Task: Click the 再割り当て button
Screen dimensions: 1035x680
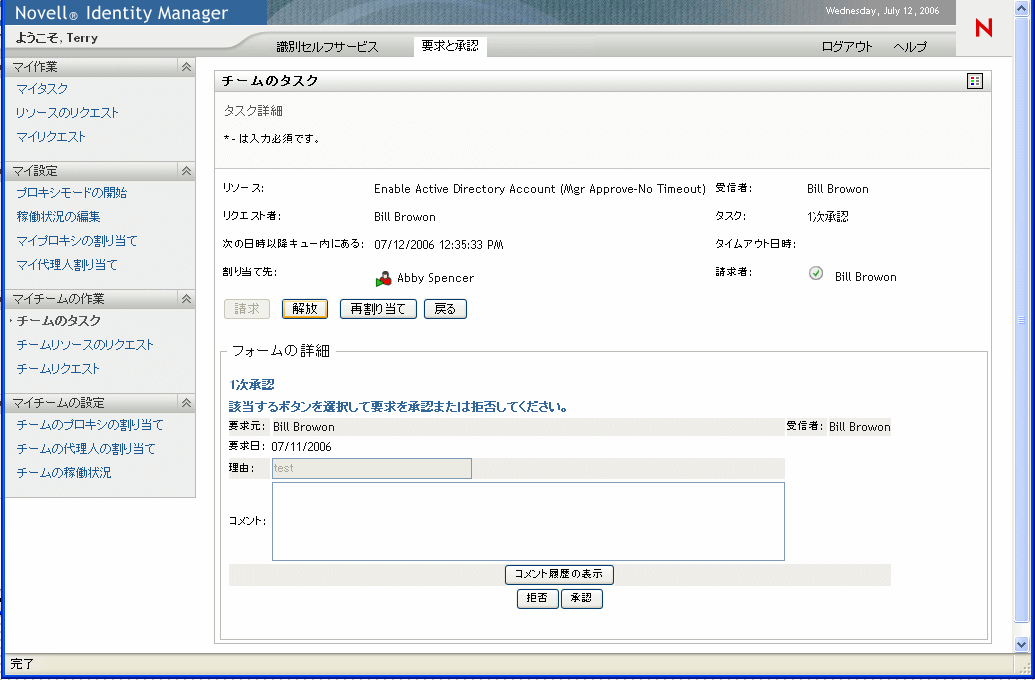Action: click(x=378, y=309)
